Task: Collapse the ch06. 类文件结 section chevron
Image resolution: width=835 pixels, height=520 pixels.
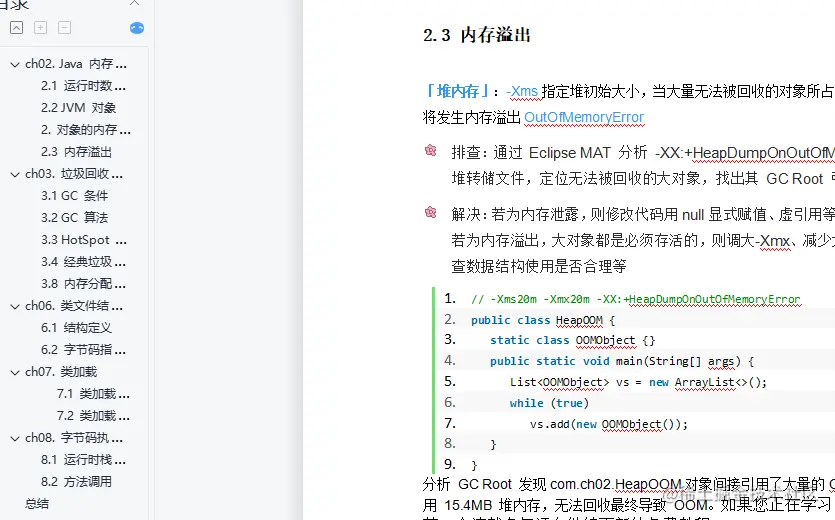Action: (15, 306)
